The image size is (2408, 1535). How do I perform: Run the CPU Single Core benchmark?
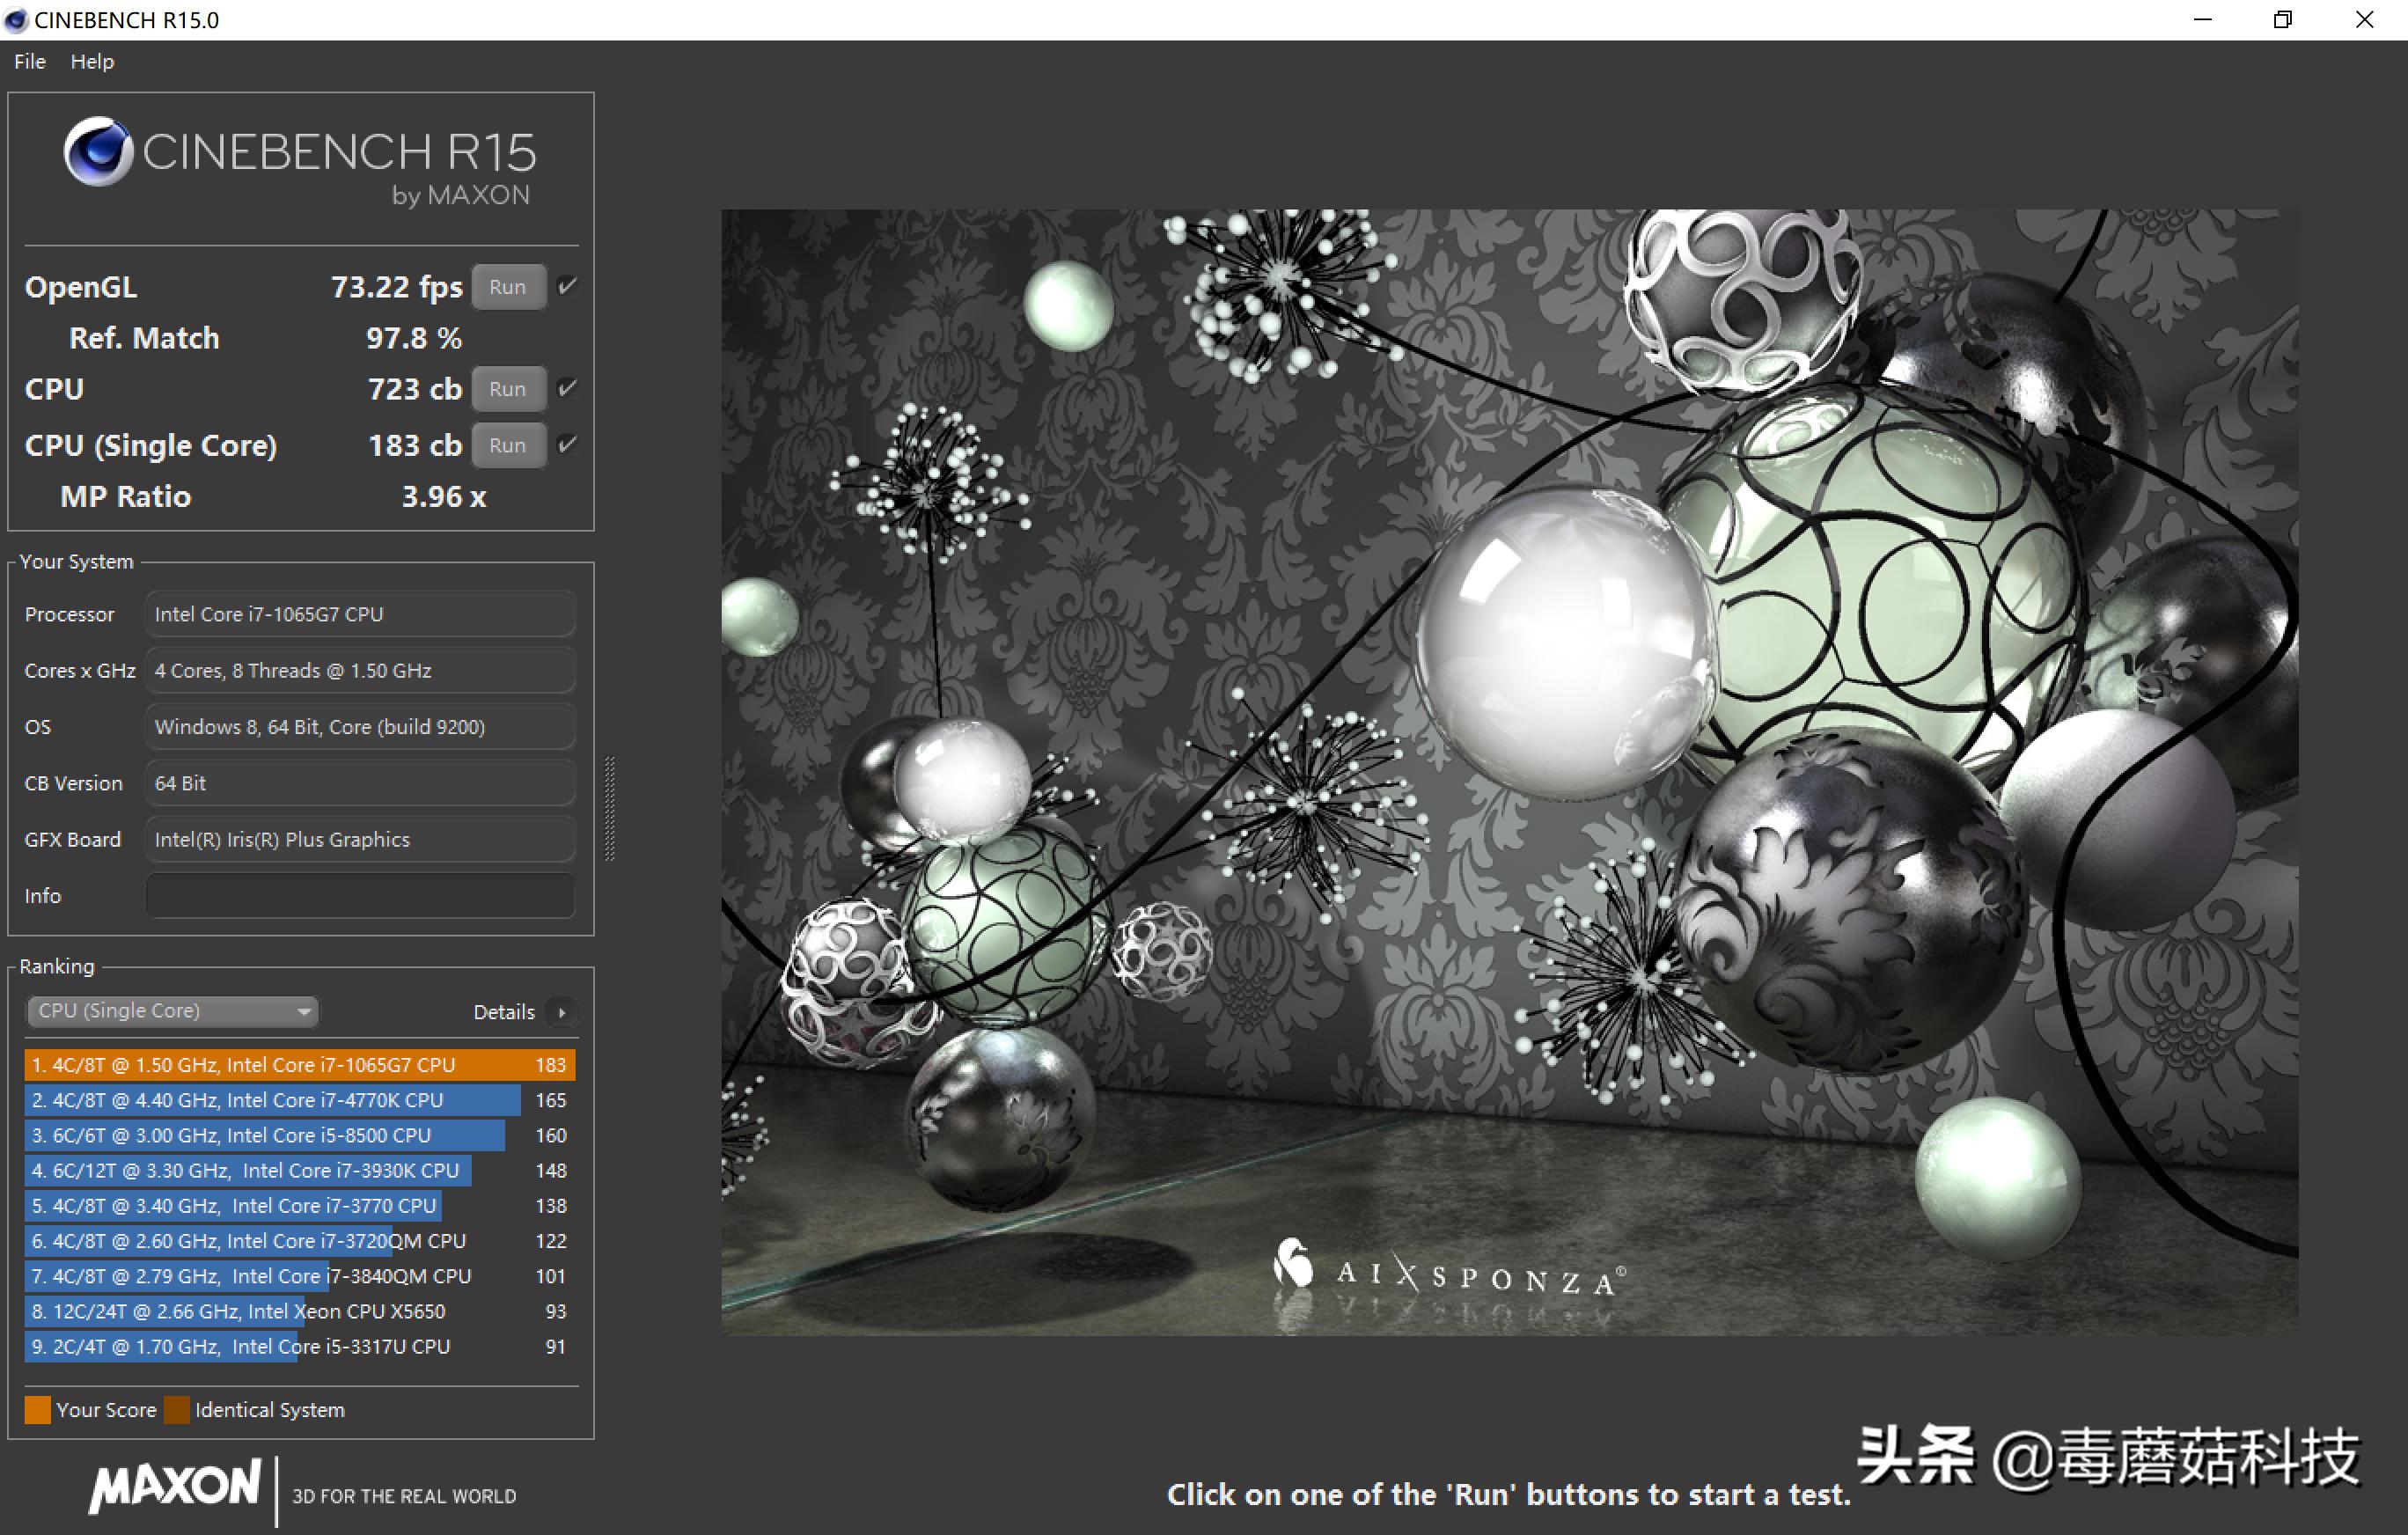tap(508, 445)
